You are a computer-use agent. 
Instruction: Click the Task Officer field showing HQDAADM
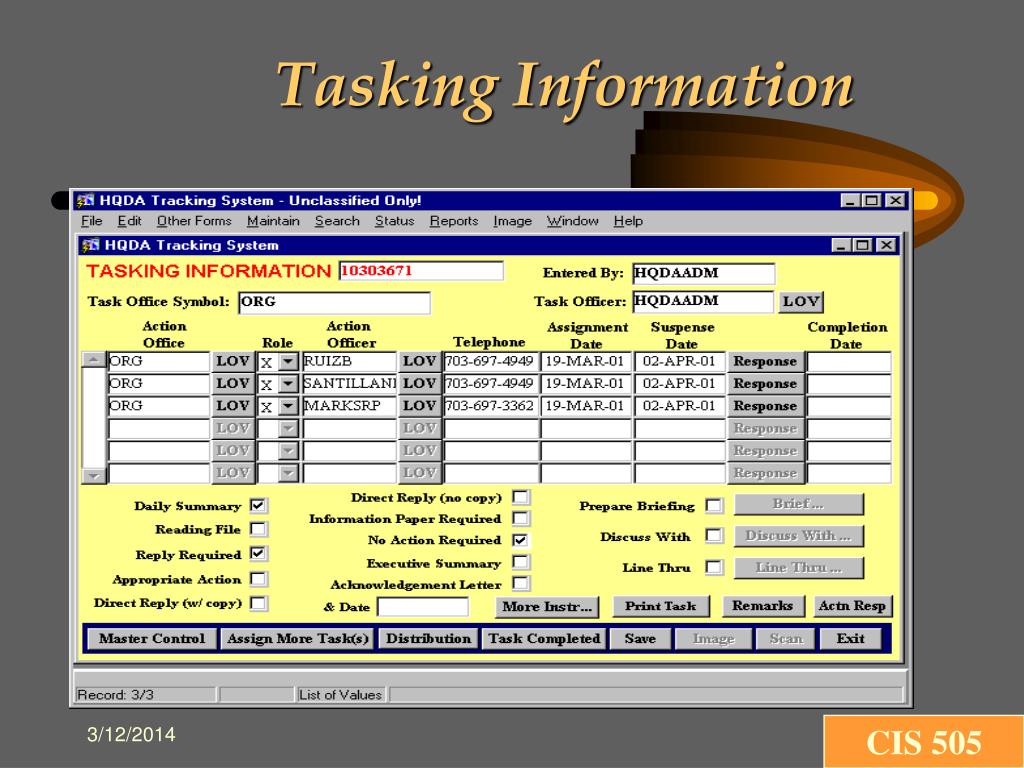[703, 302]
